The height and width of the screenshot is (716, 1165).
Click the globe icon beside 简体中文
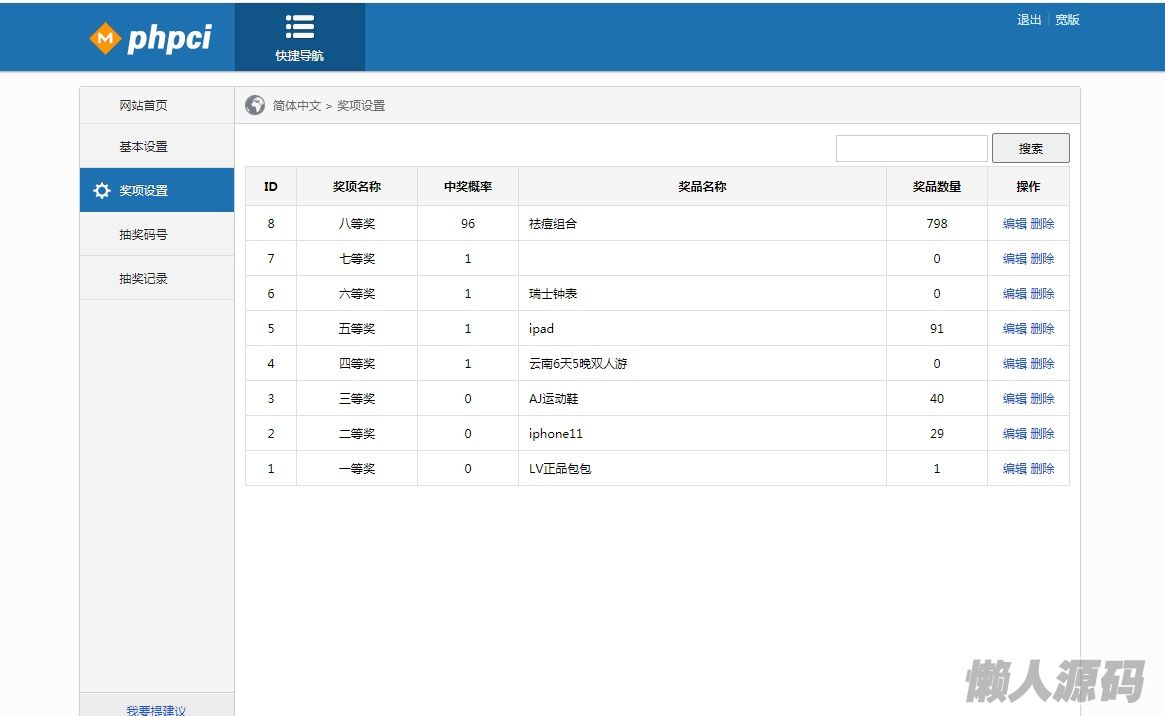coord(255,105)
